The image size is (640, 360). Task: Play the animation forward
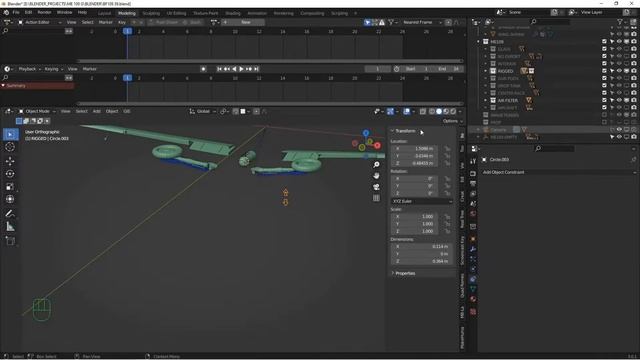pyautogui.click(x=241, y=69)
